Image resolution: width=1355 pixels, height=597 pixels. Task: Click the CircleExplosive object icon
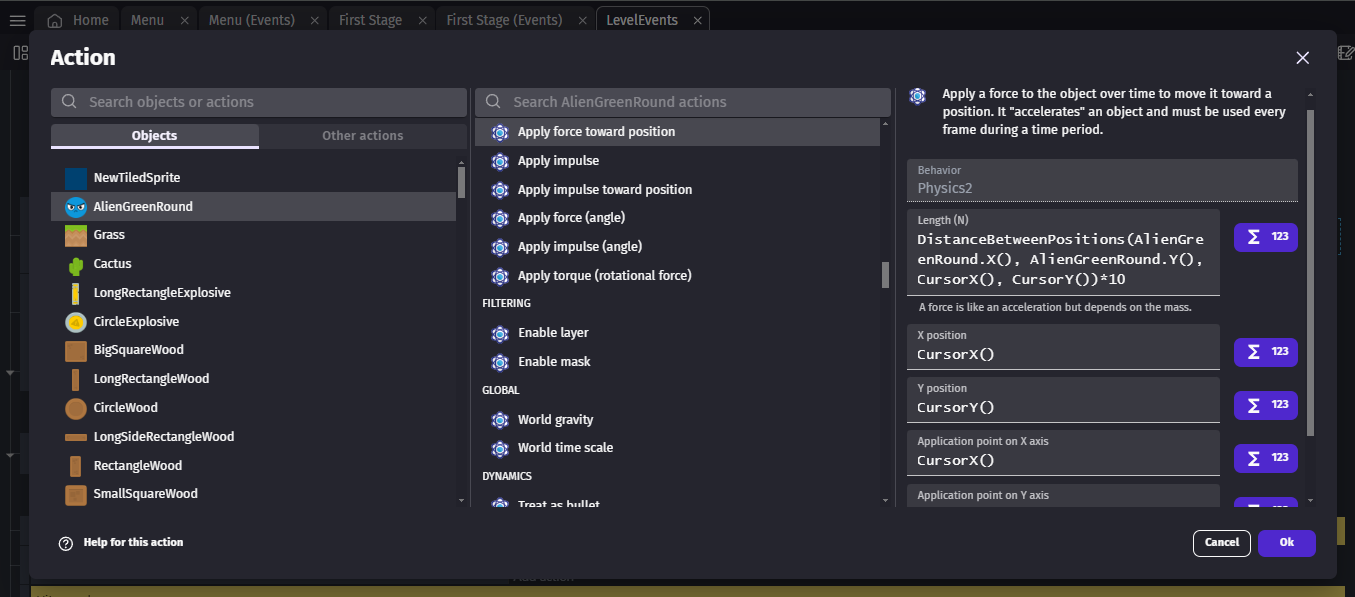tap(76, 322)
